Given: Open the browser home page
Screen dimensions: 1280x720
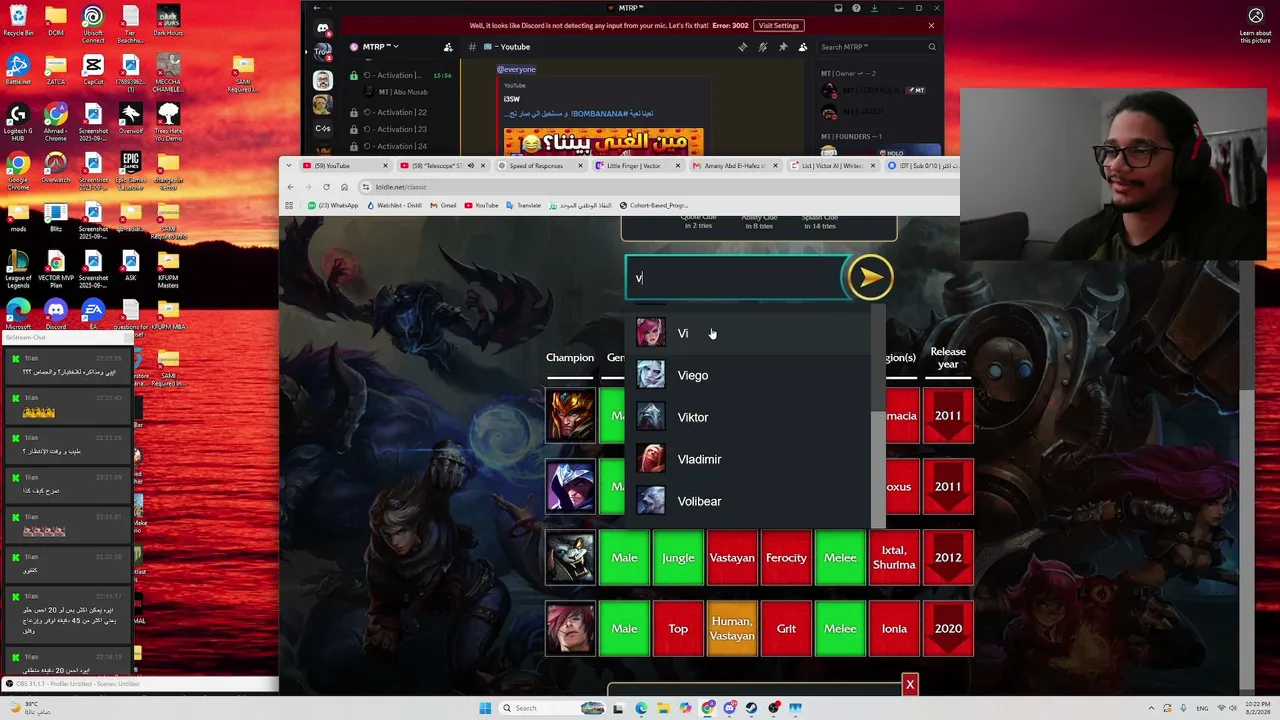Looking at the screenshot, I should (x=344, y=187).
